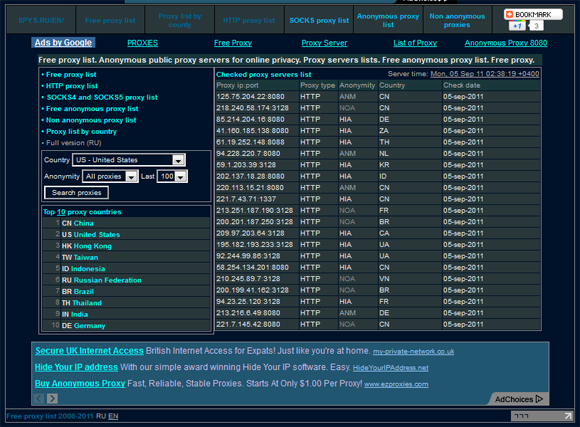Open HTTP proxy list nav tab
This screenshot has height=427, width=580.
(249, 20)
